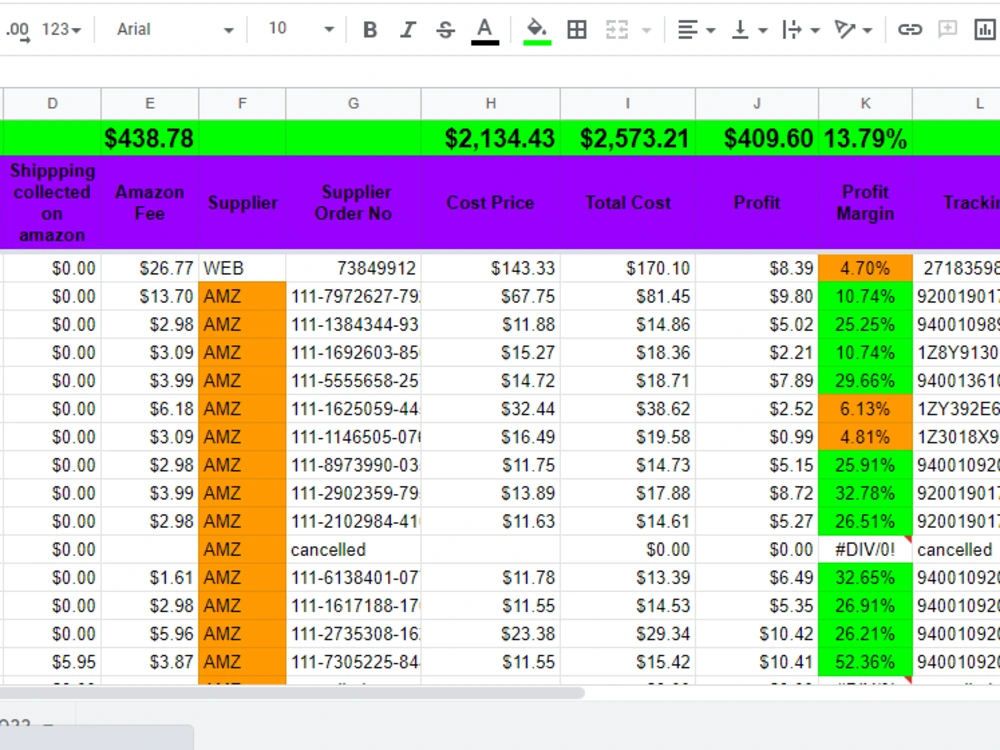
Task: Select column D header
Action: [x=52, y=103]
